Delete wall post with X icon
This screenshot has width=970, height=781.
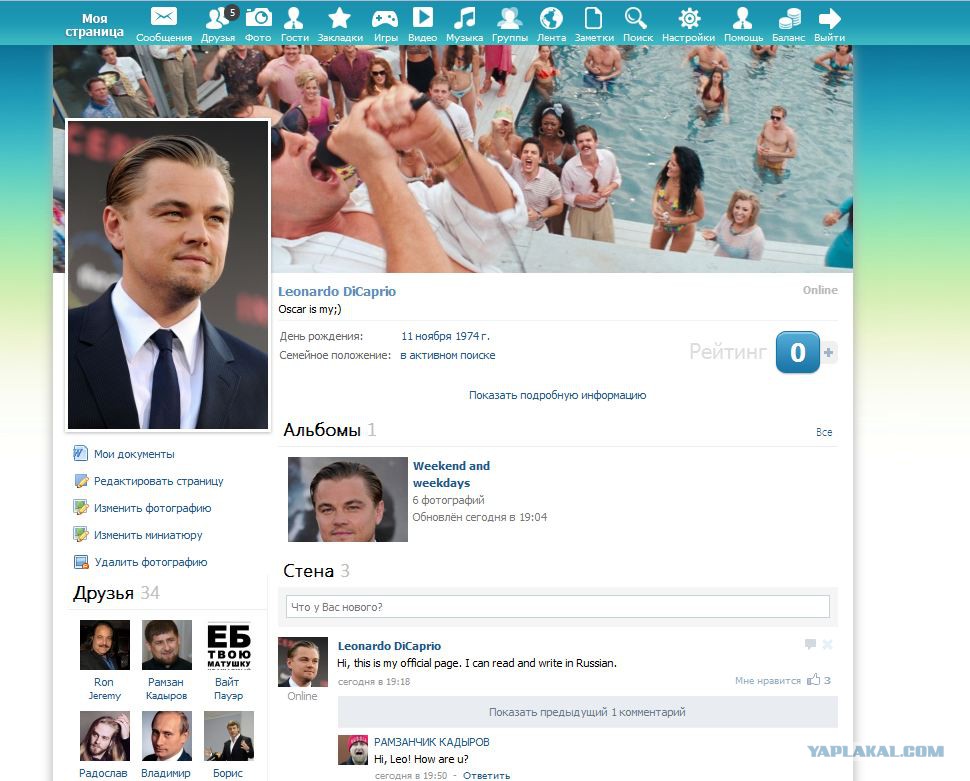click(x=827, y=644)
